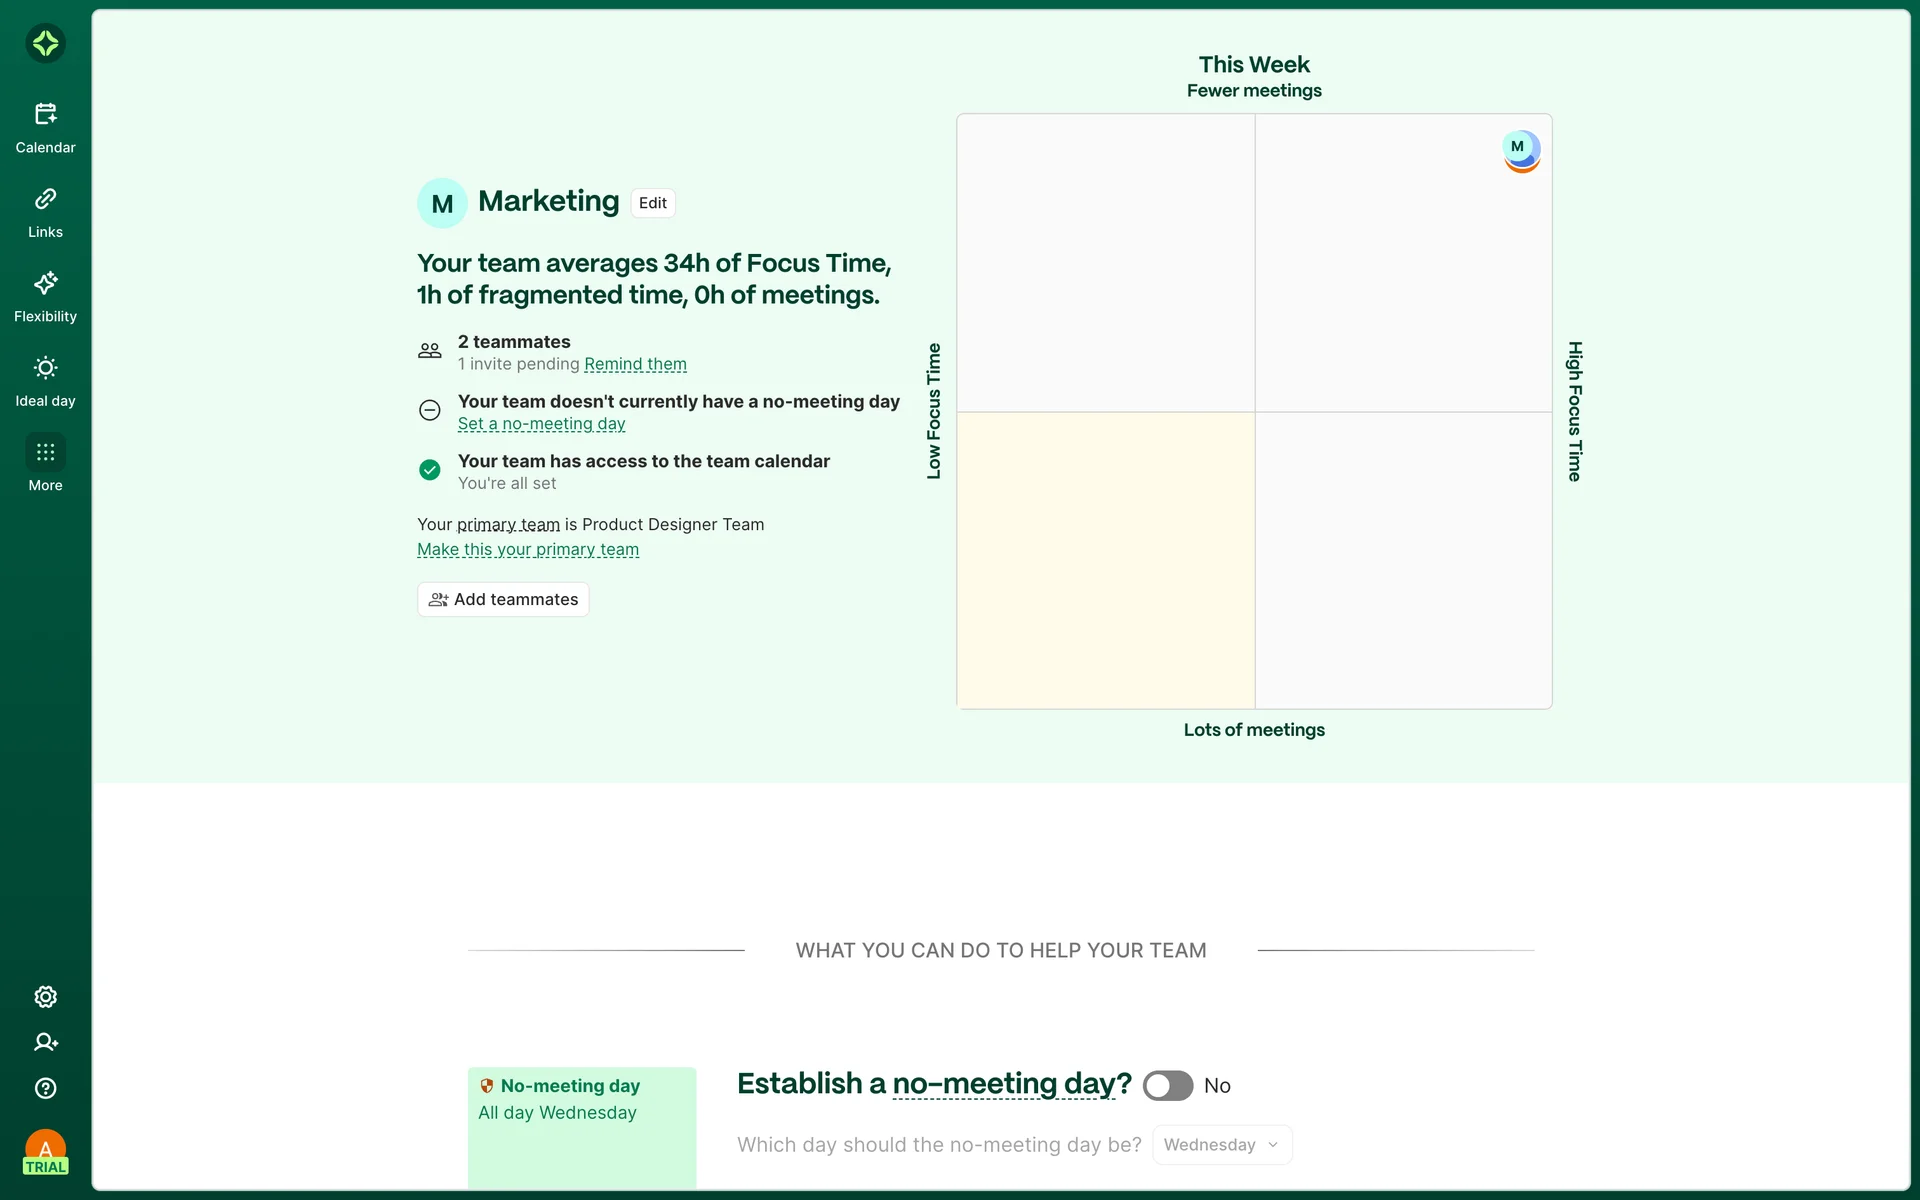Image resolution: width=1920 pixels, height=1200 pixels.
Task: Click the primary team underlined term
Action: (x=508, y=524)
